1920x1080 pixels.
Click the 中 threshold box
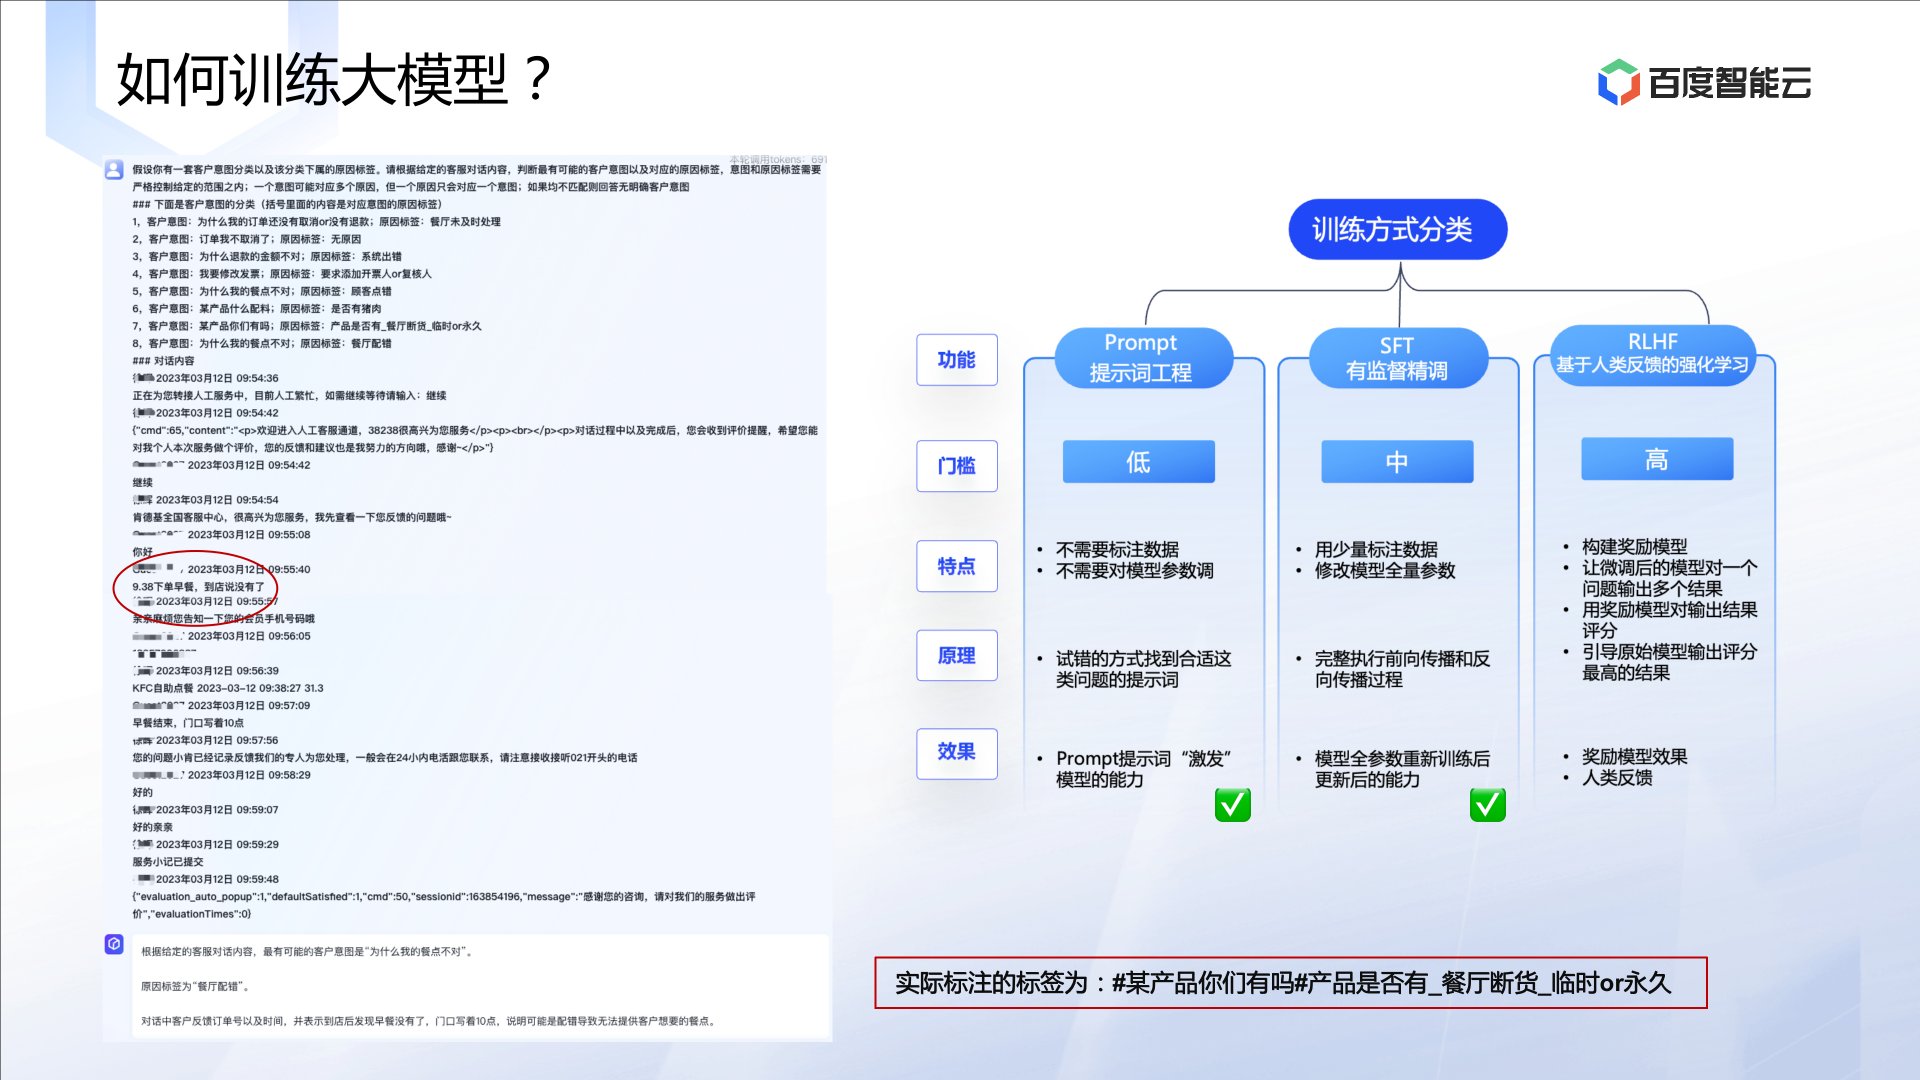coord(1397,461)
